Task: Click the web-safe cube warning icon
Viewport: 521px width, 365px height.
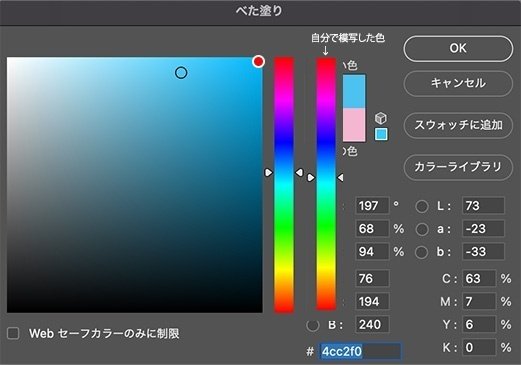Action: [x=381, y=118]
